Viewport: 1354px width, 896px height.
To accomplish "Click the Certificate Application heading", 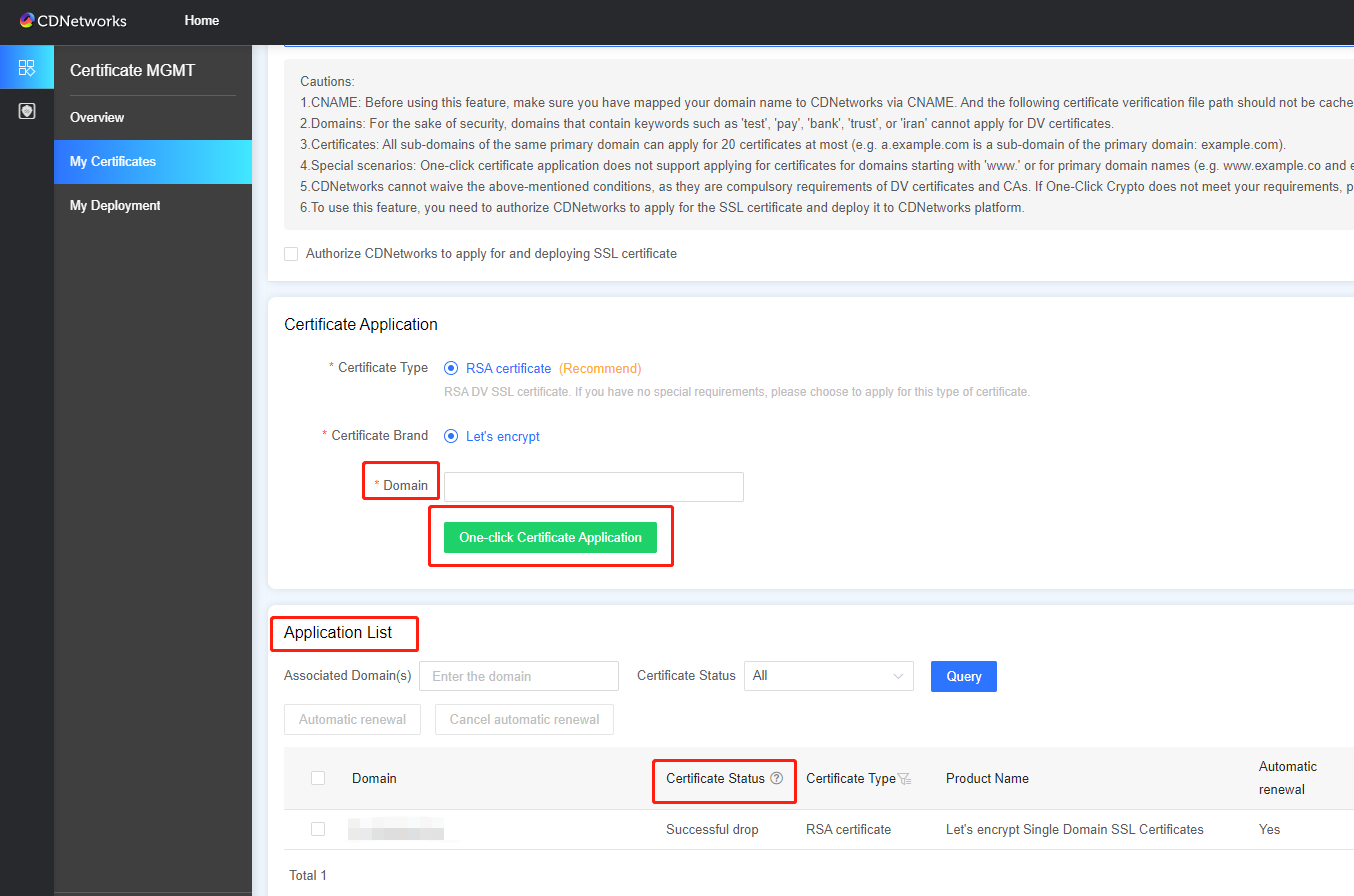I will pyautogui.click(x=361, y=324).
